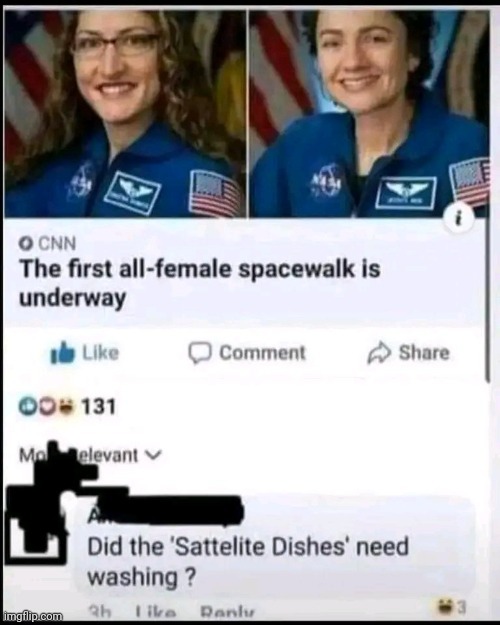Screen dimensions: 500x625
Task: Click the blue like reaction emoji
Action: click(27, 406)
